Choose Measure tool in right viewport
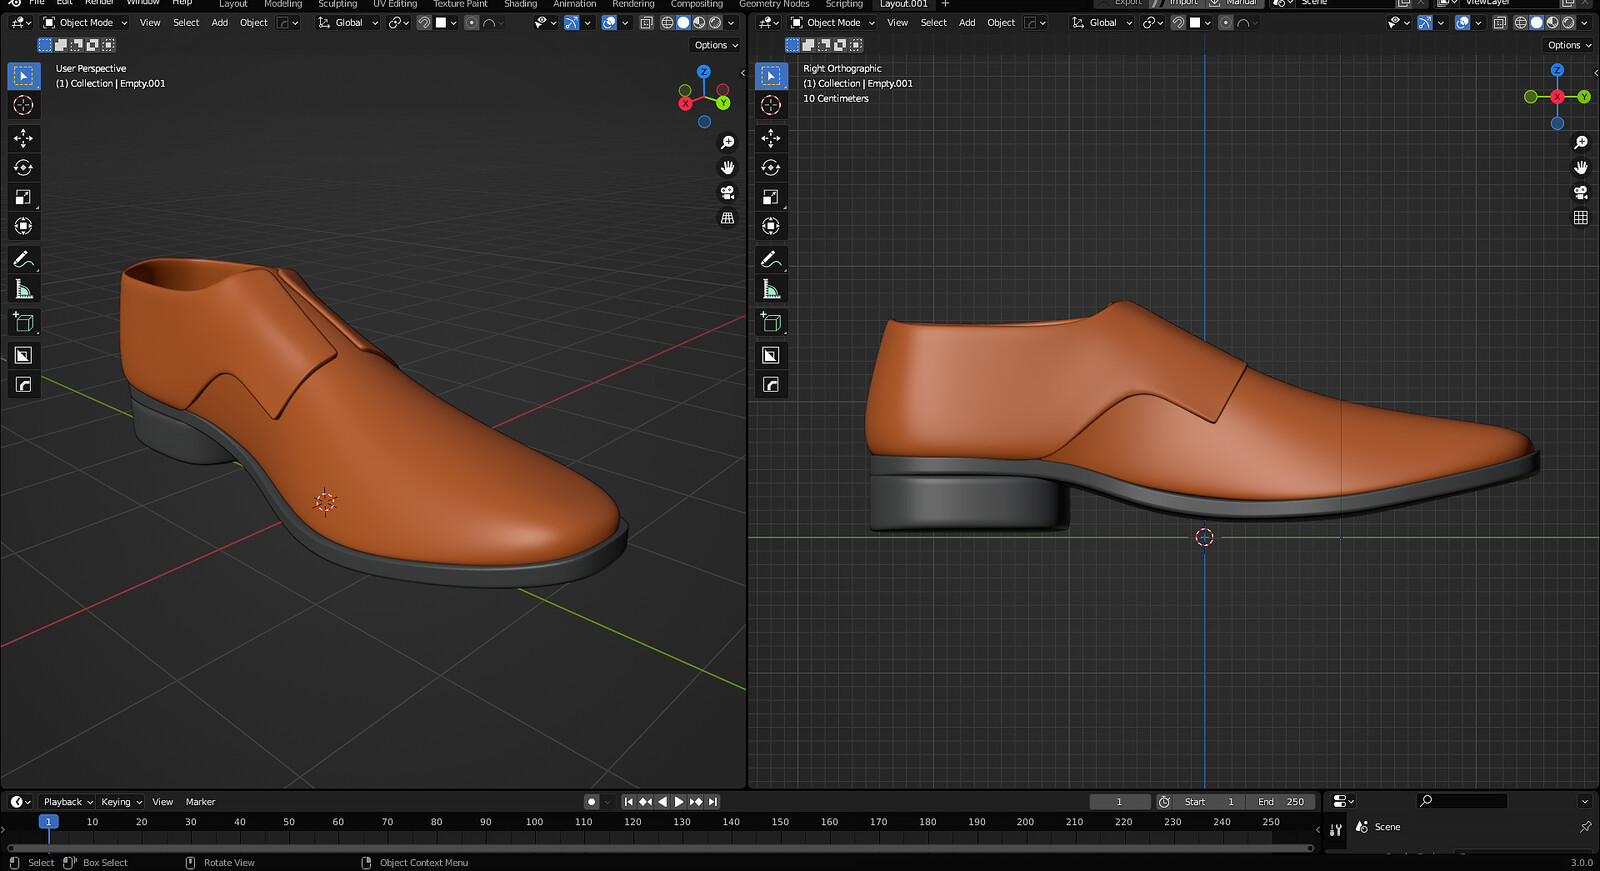 point(771,289)
